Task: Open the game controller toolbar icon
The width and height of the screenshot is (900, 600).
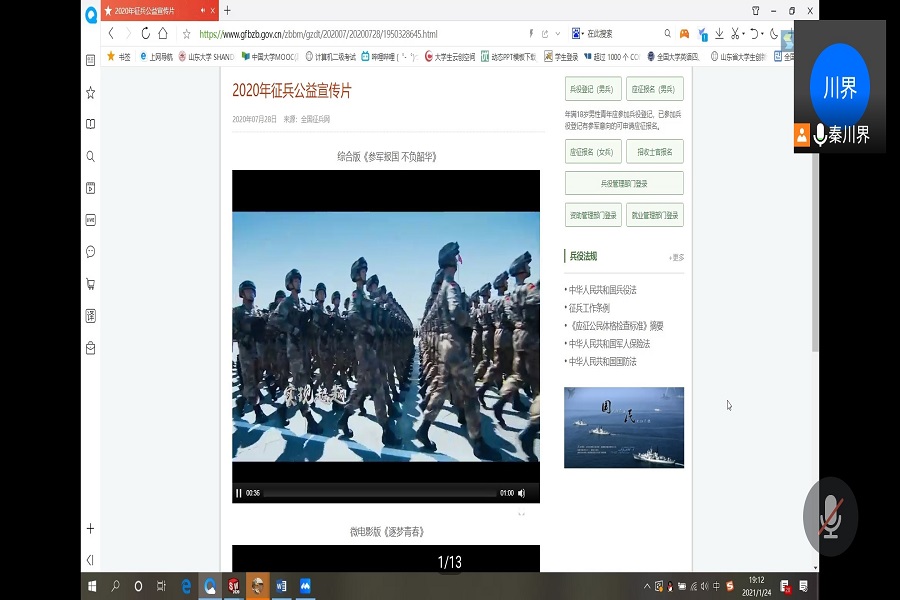Action: click(x=684, y=34)
